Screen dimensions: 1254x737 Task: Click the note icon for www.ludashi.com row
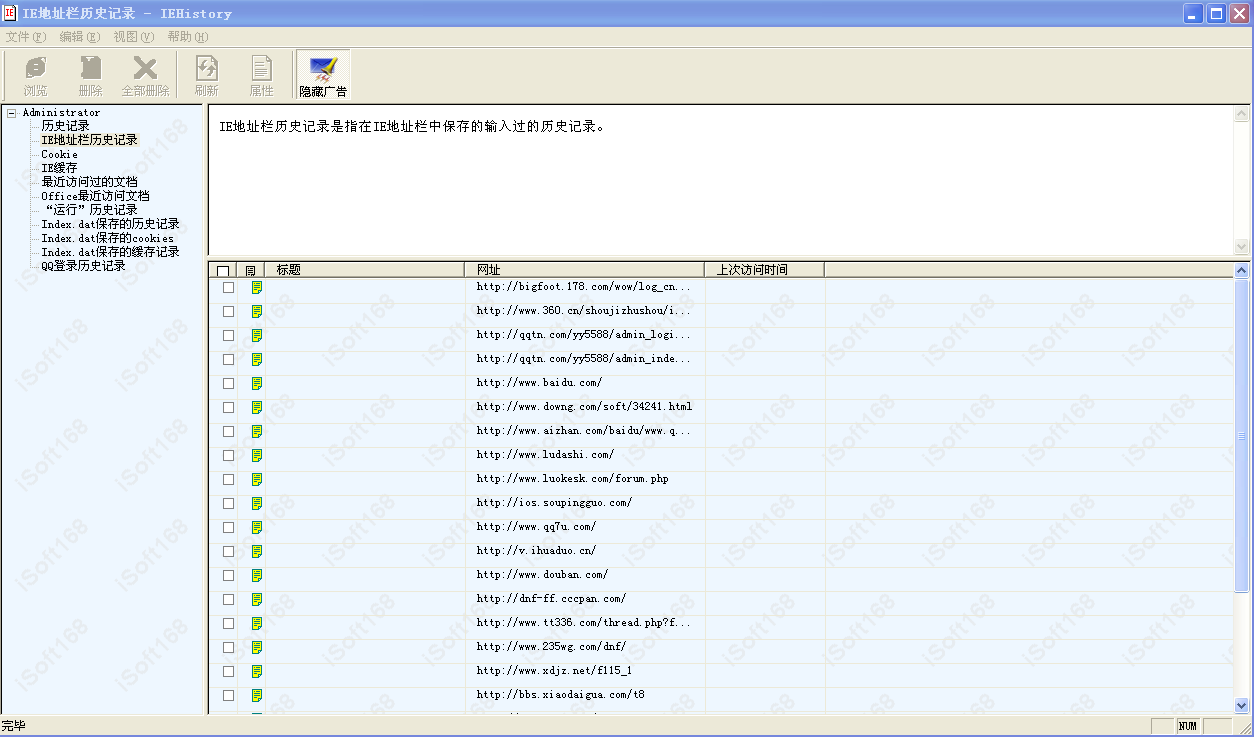point(257,455)
